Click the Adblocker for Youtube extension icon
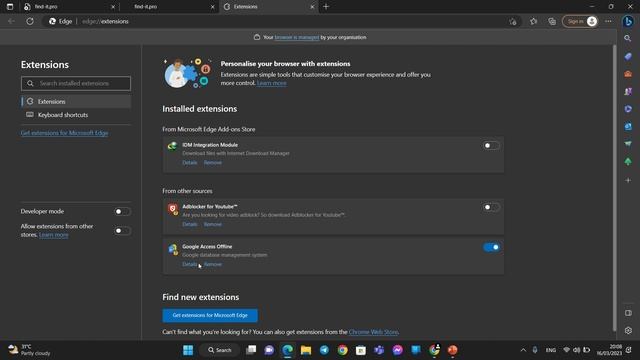640x360 pixels. coord(173,209)
